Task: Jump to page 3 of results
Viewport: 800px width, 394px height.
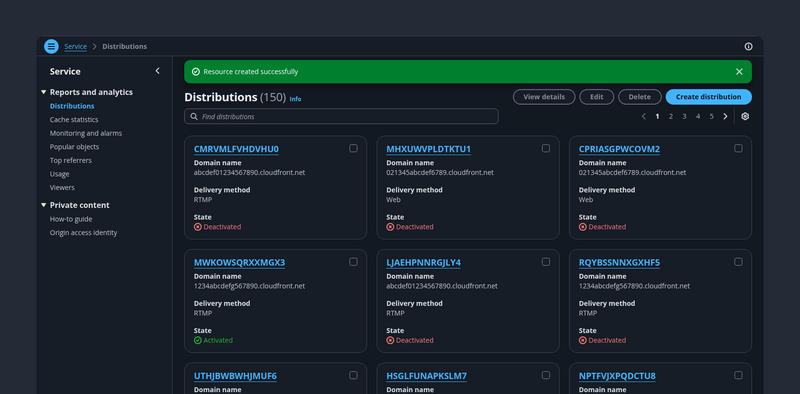Action: 684,116
